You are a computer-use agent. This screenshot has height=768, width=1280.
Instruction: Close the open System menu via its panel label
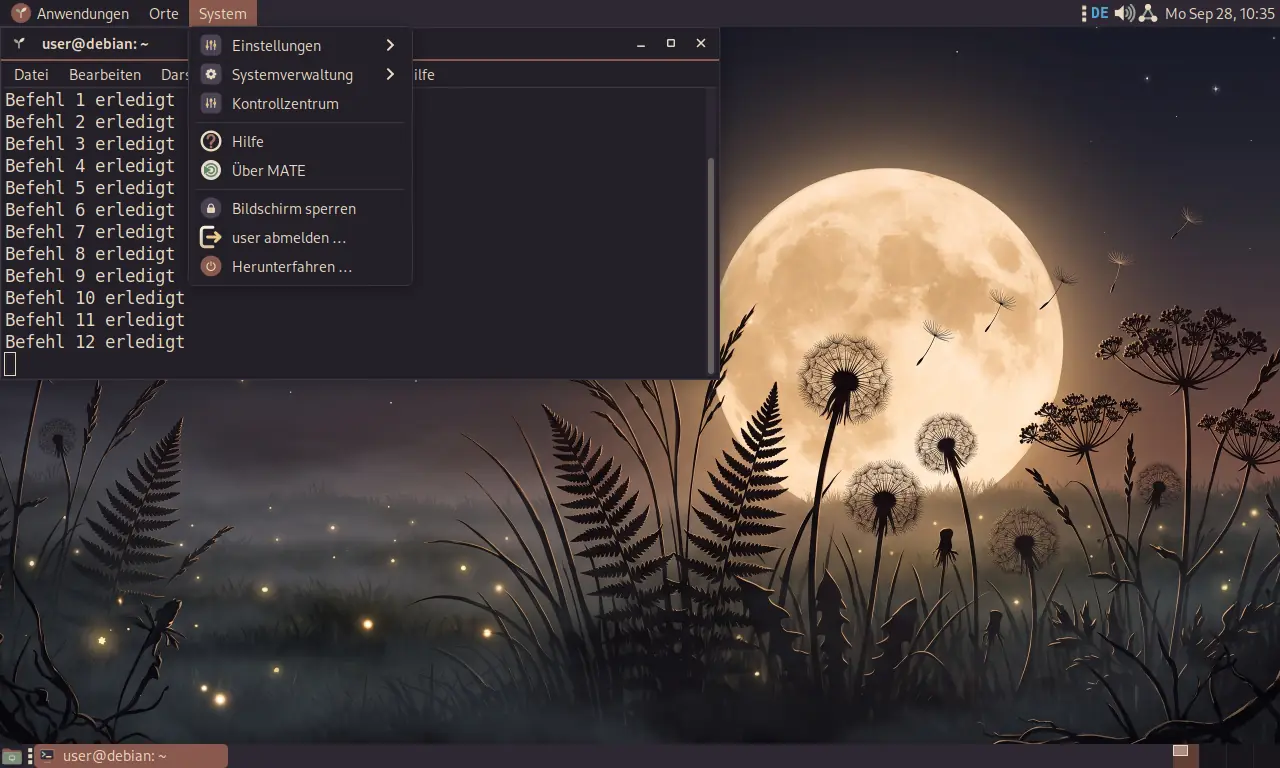click(x=222, y=14)
